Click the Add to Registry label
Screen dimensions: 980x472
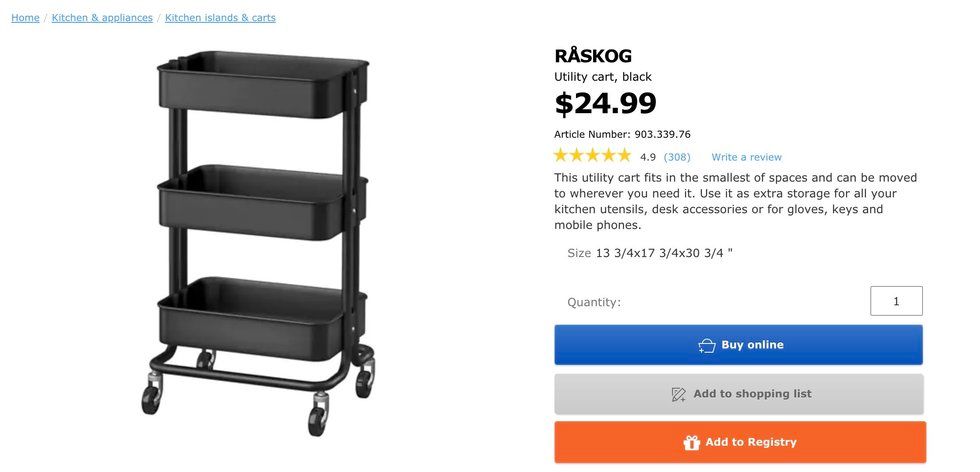[751, 442]
